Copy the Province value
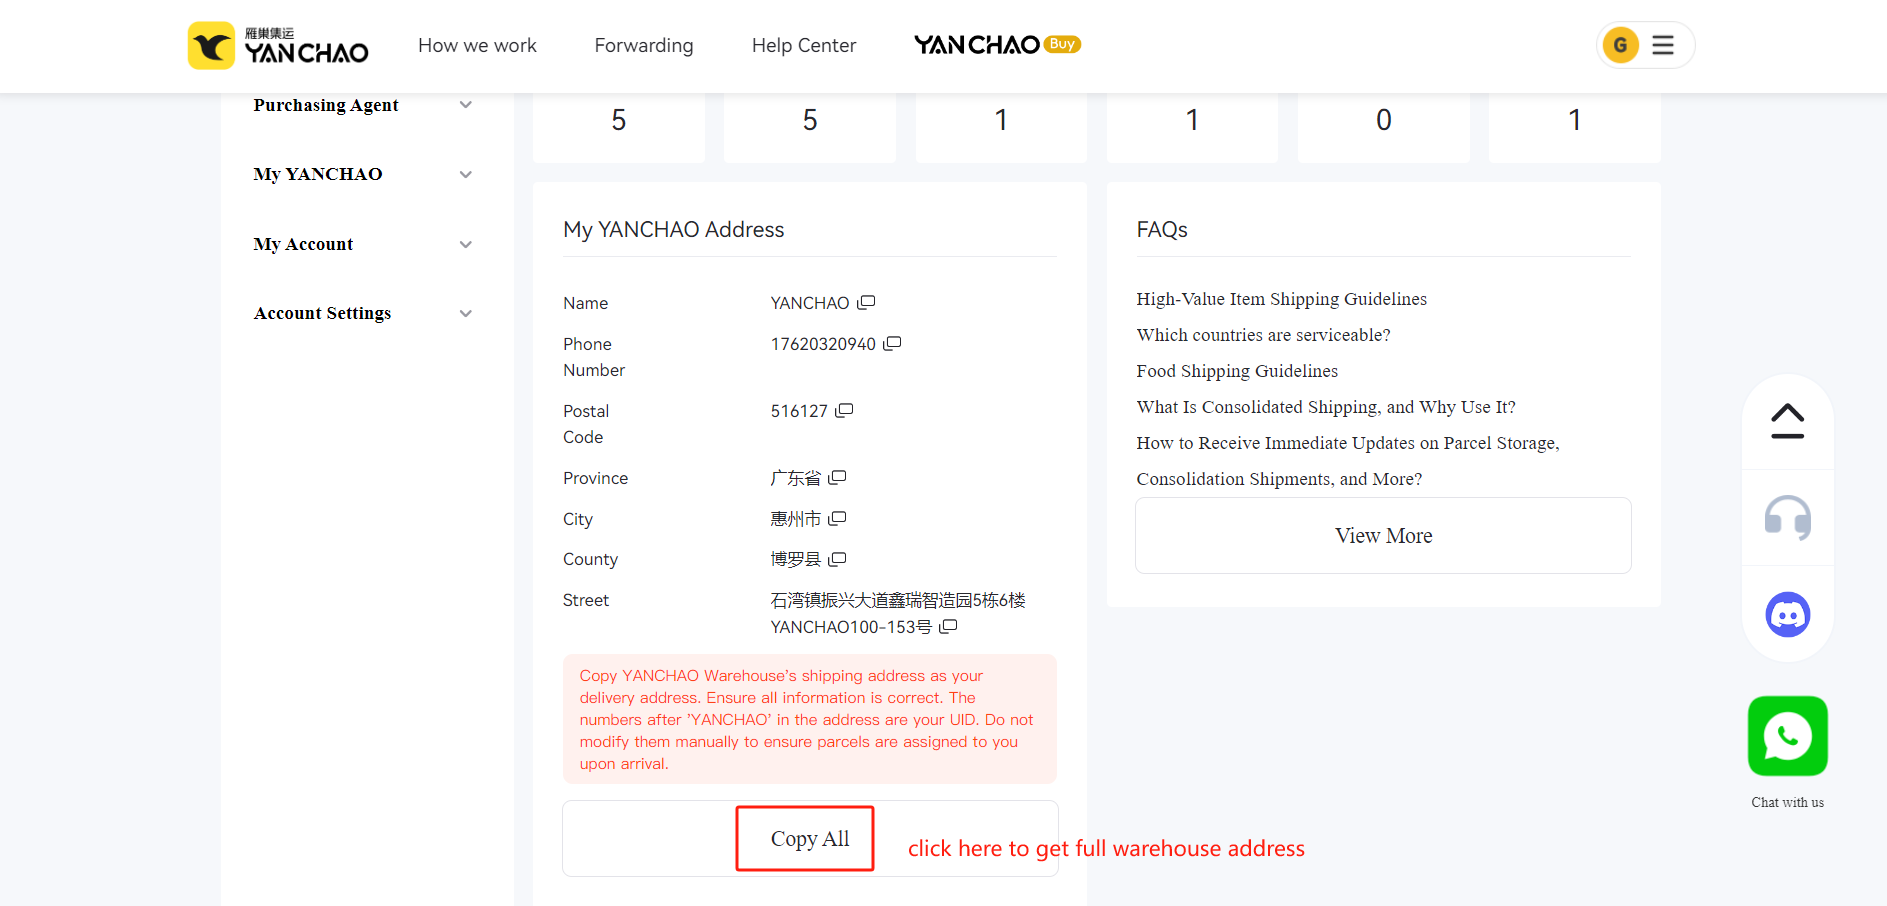 coord(837,477)
